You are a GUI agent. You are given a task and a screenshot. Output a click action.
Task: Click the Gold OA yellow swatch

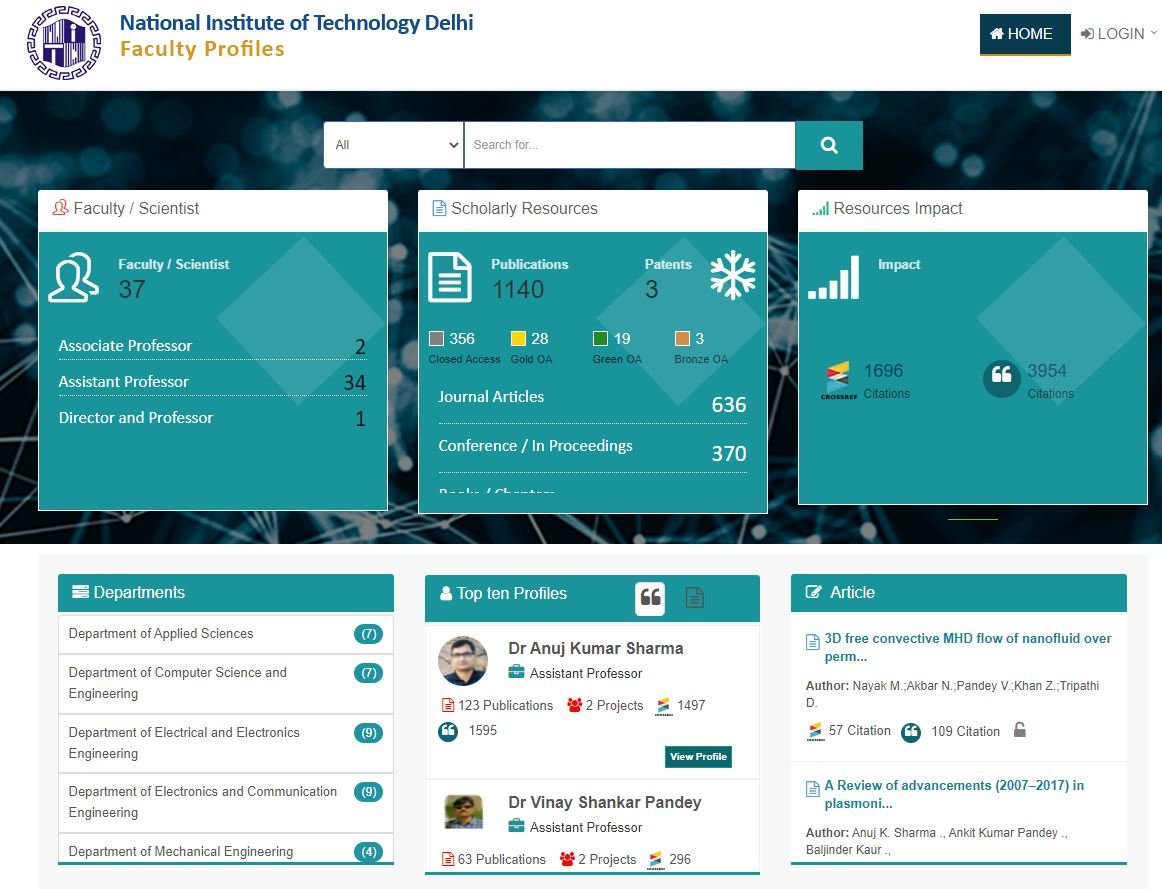[518, 339]
